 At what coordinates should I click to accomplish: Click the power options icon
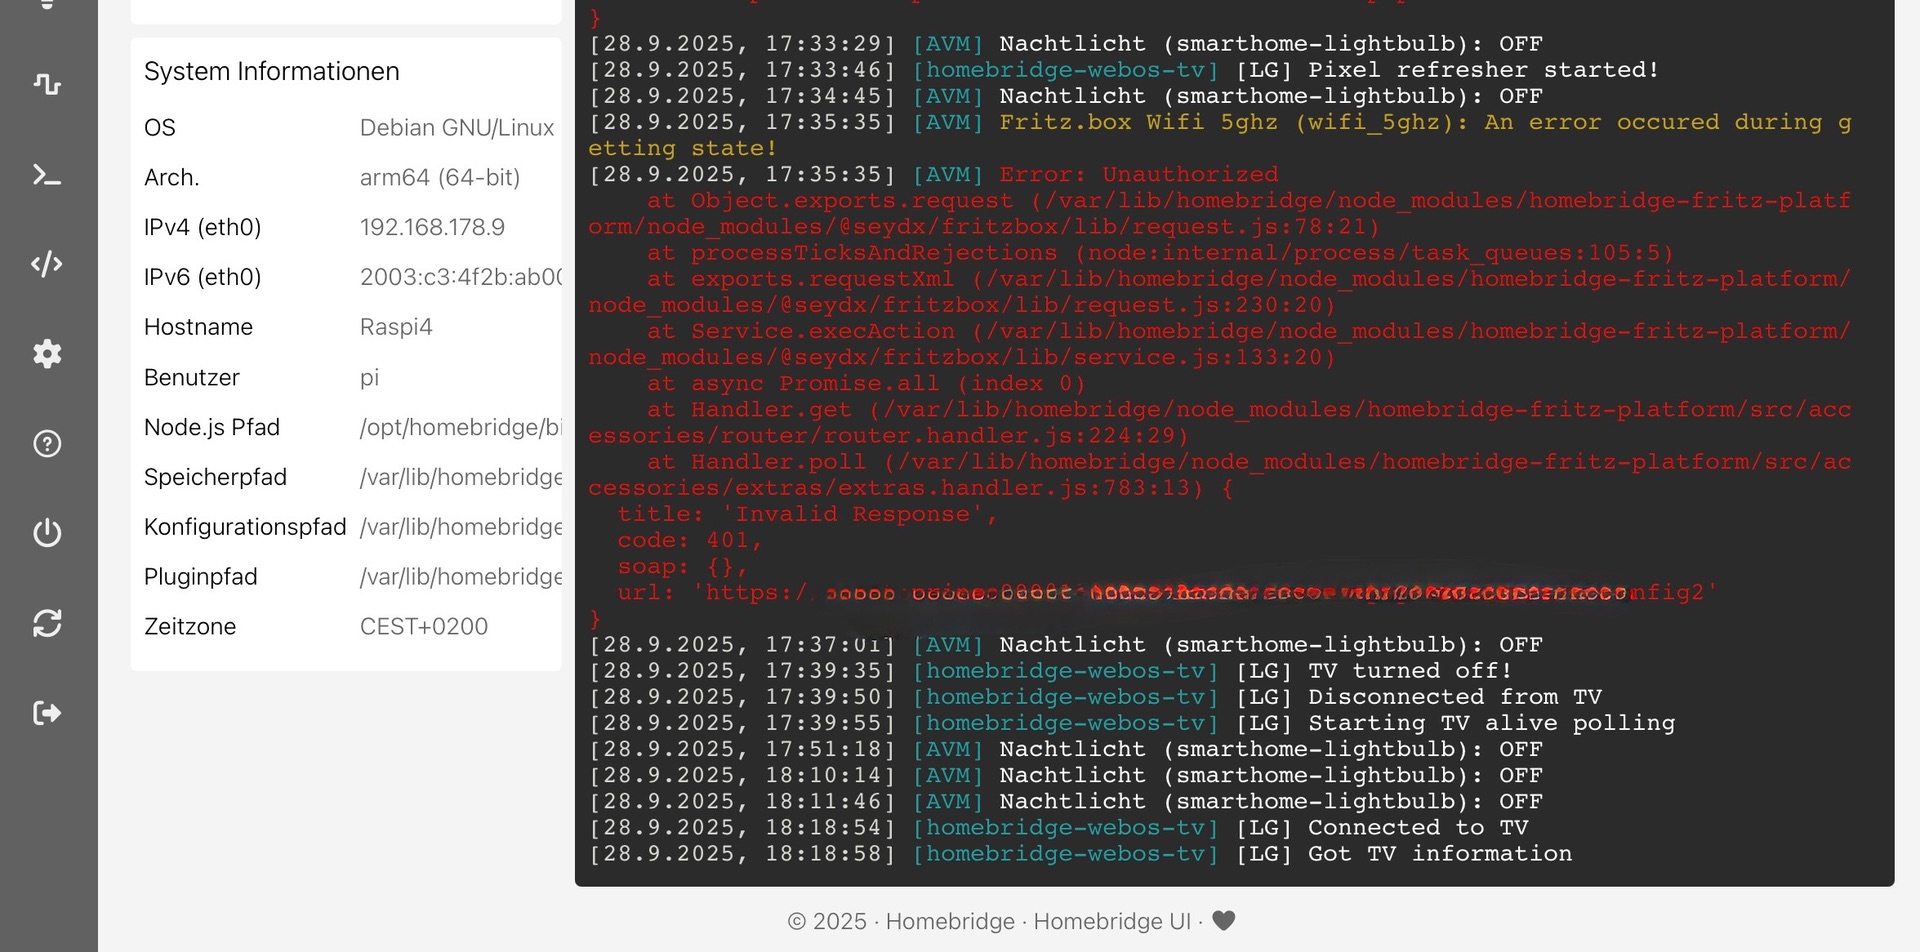47,533
